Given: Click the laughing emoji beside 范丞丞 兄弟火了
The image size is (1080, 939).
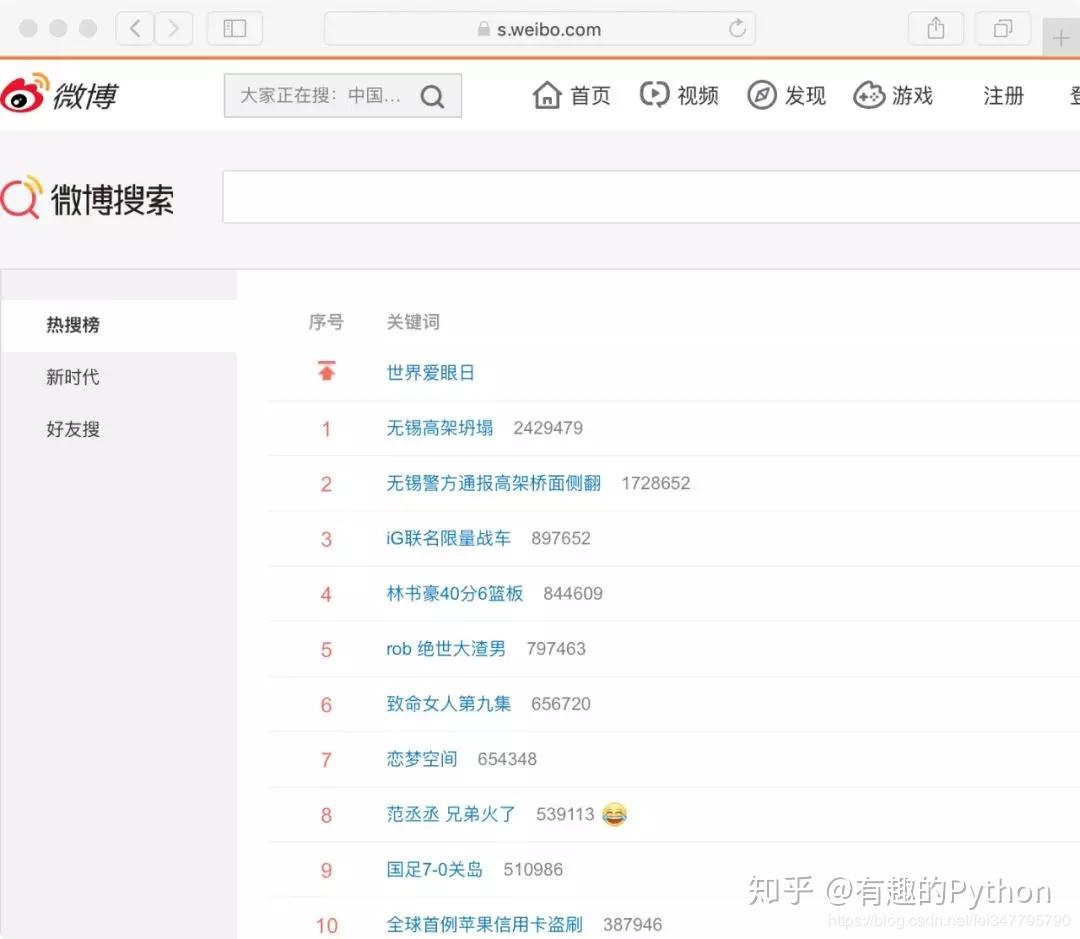Looking at the screenshot, I should tap(615, 814).
